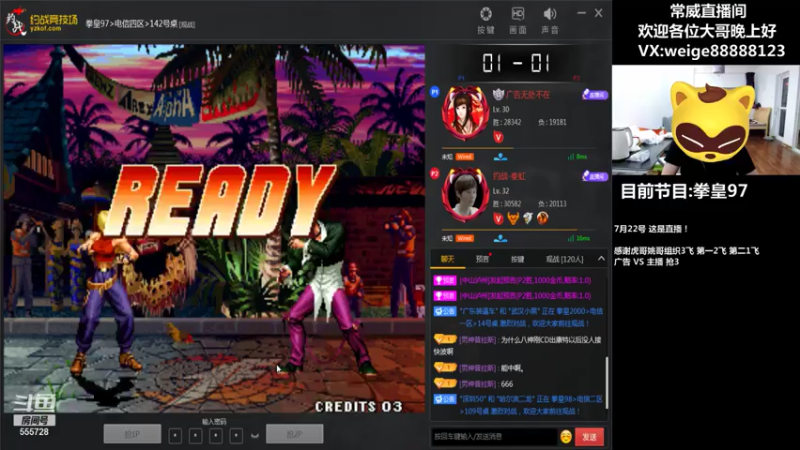Click the yzkof.com logo at top left
The width and height of the screenshot is (800, 450).
tap(42, 22)
